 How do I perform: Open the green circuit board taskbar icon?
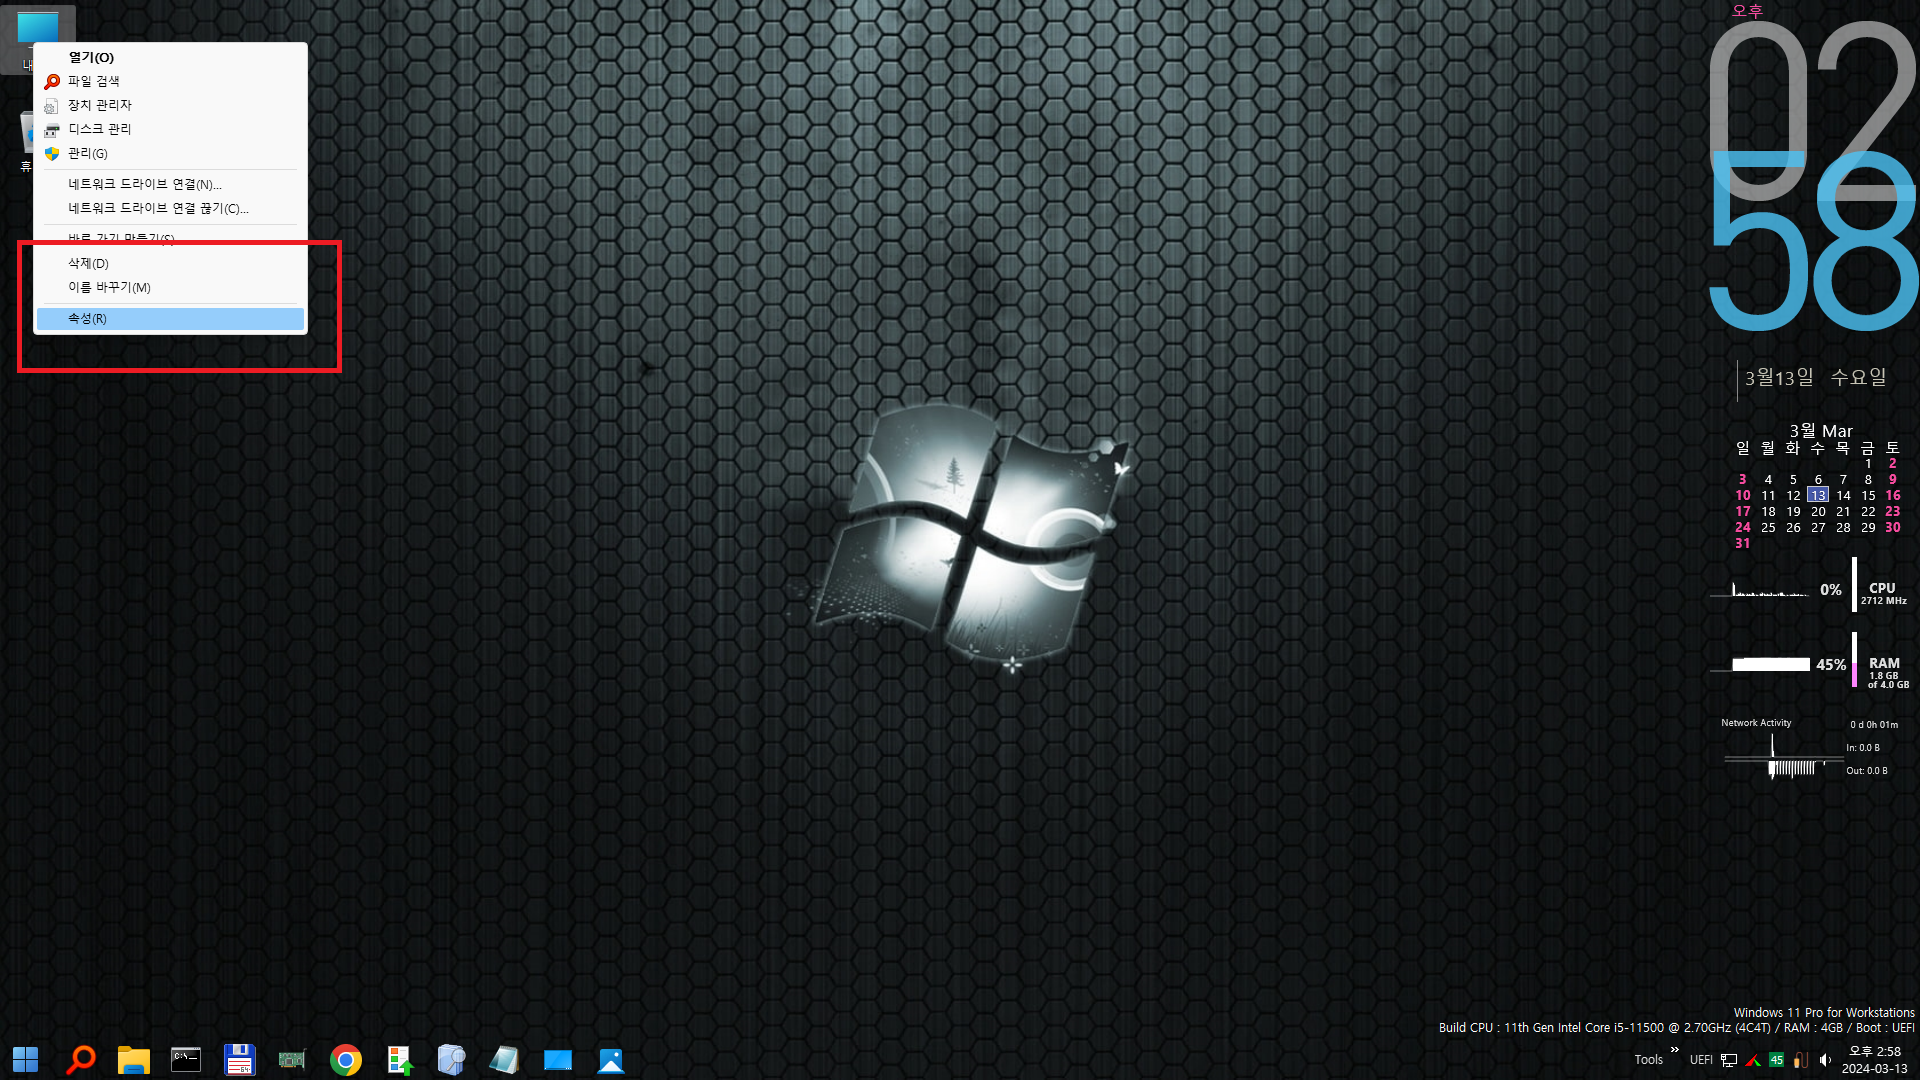(292, 1060)
